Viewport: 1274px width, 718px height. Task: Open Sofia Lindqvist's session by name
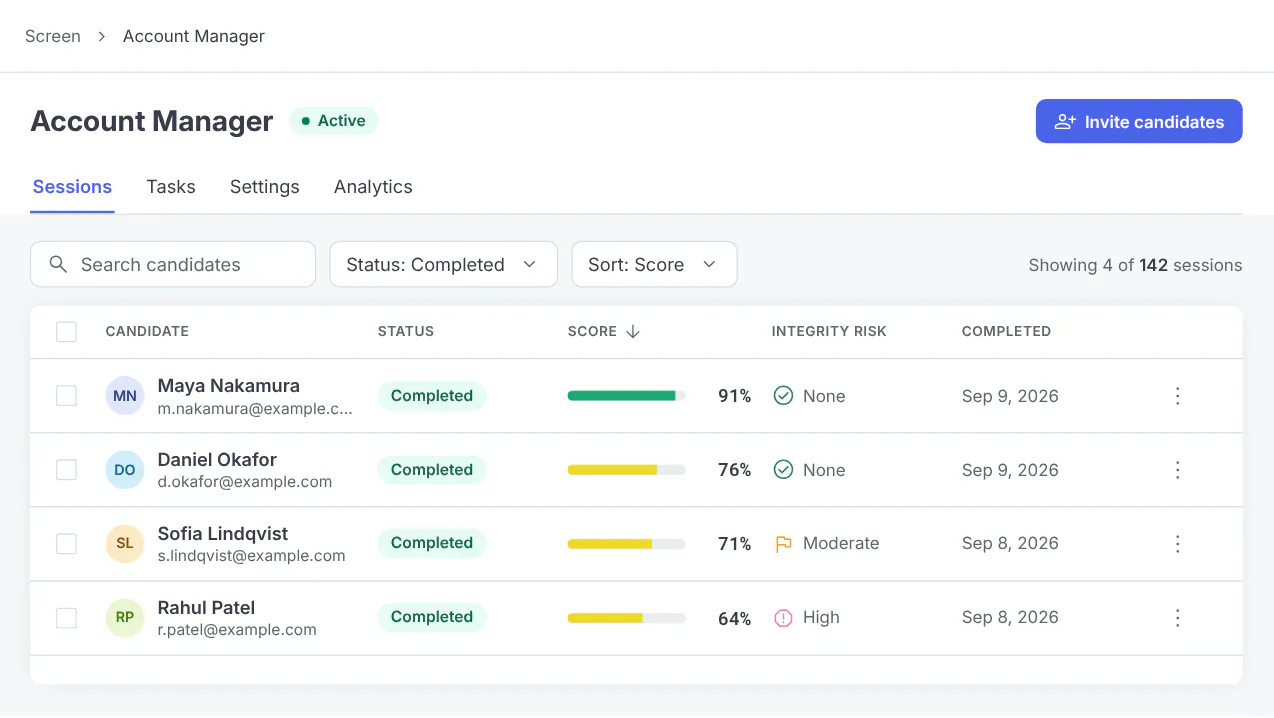coord(223,534)
